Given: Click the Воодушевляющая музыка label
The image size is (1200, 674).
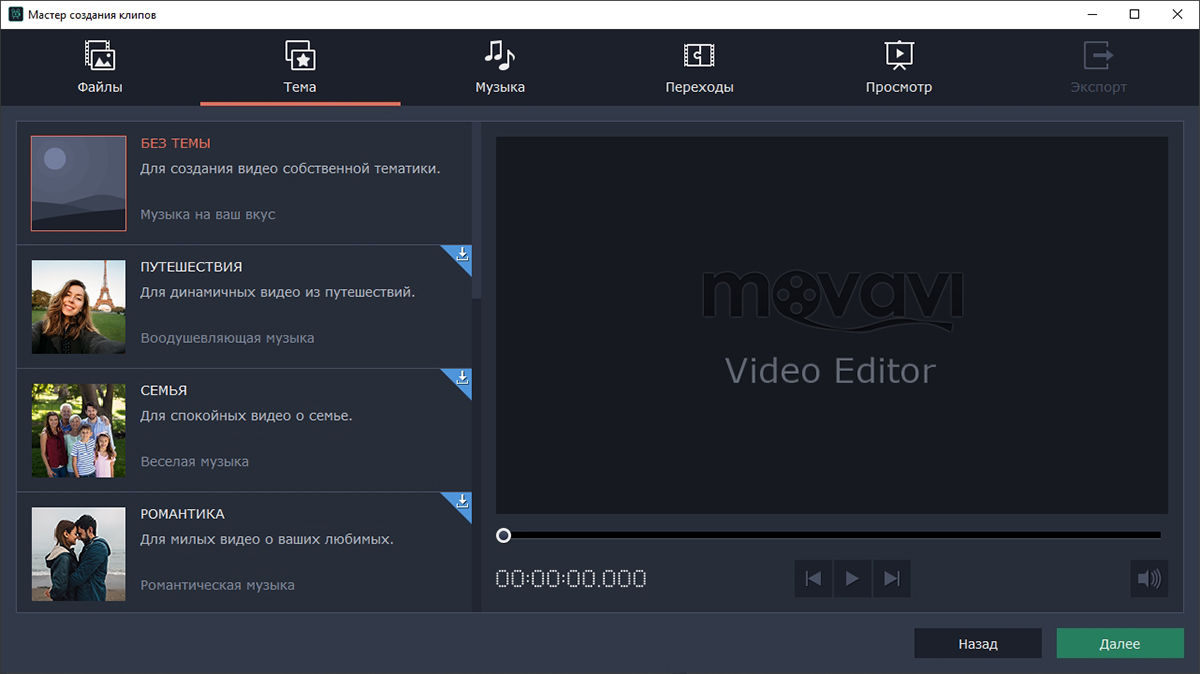Looking at the screenshot, I should point(227,338).
